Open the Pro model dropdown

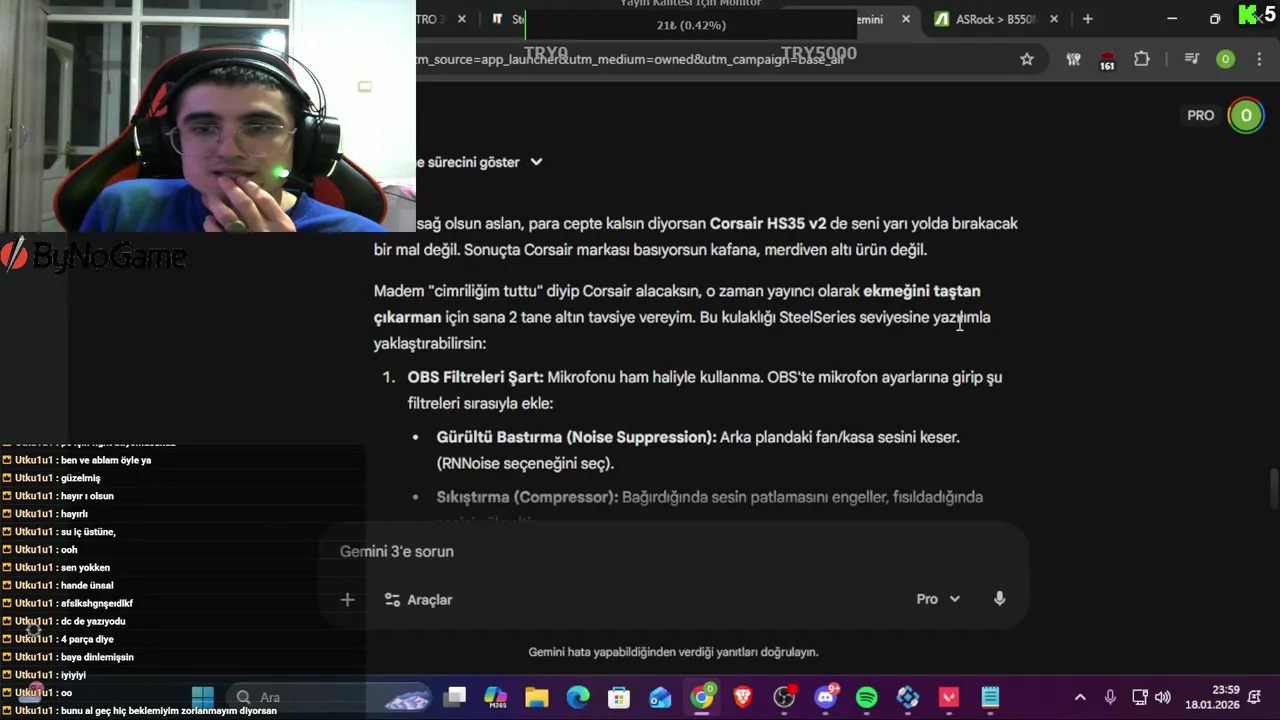(x=938, y=599)
